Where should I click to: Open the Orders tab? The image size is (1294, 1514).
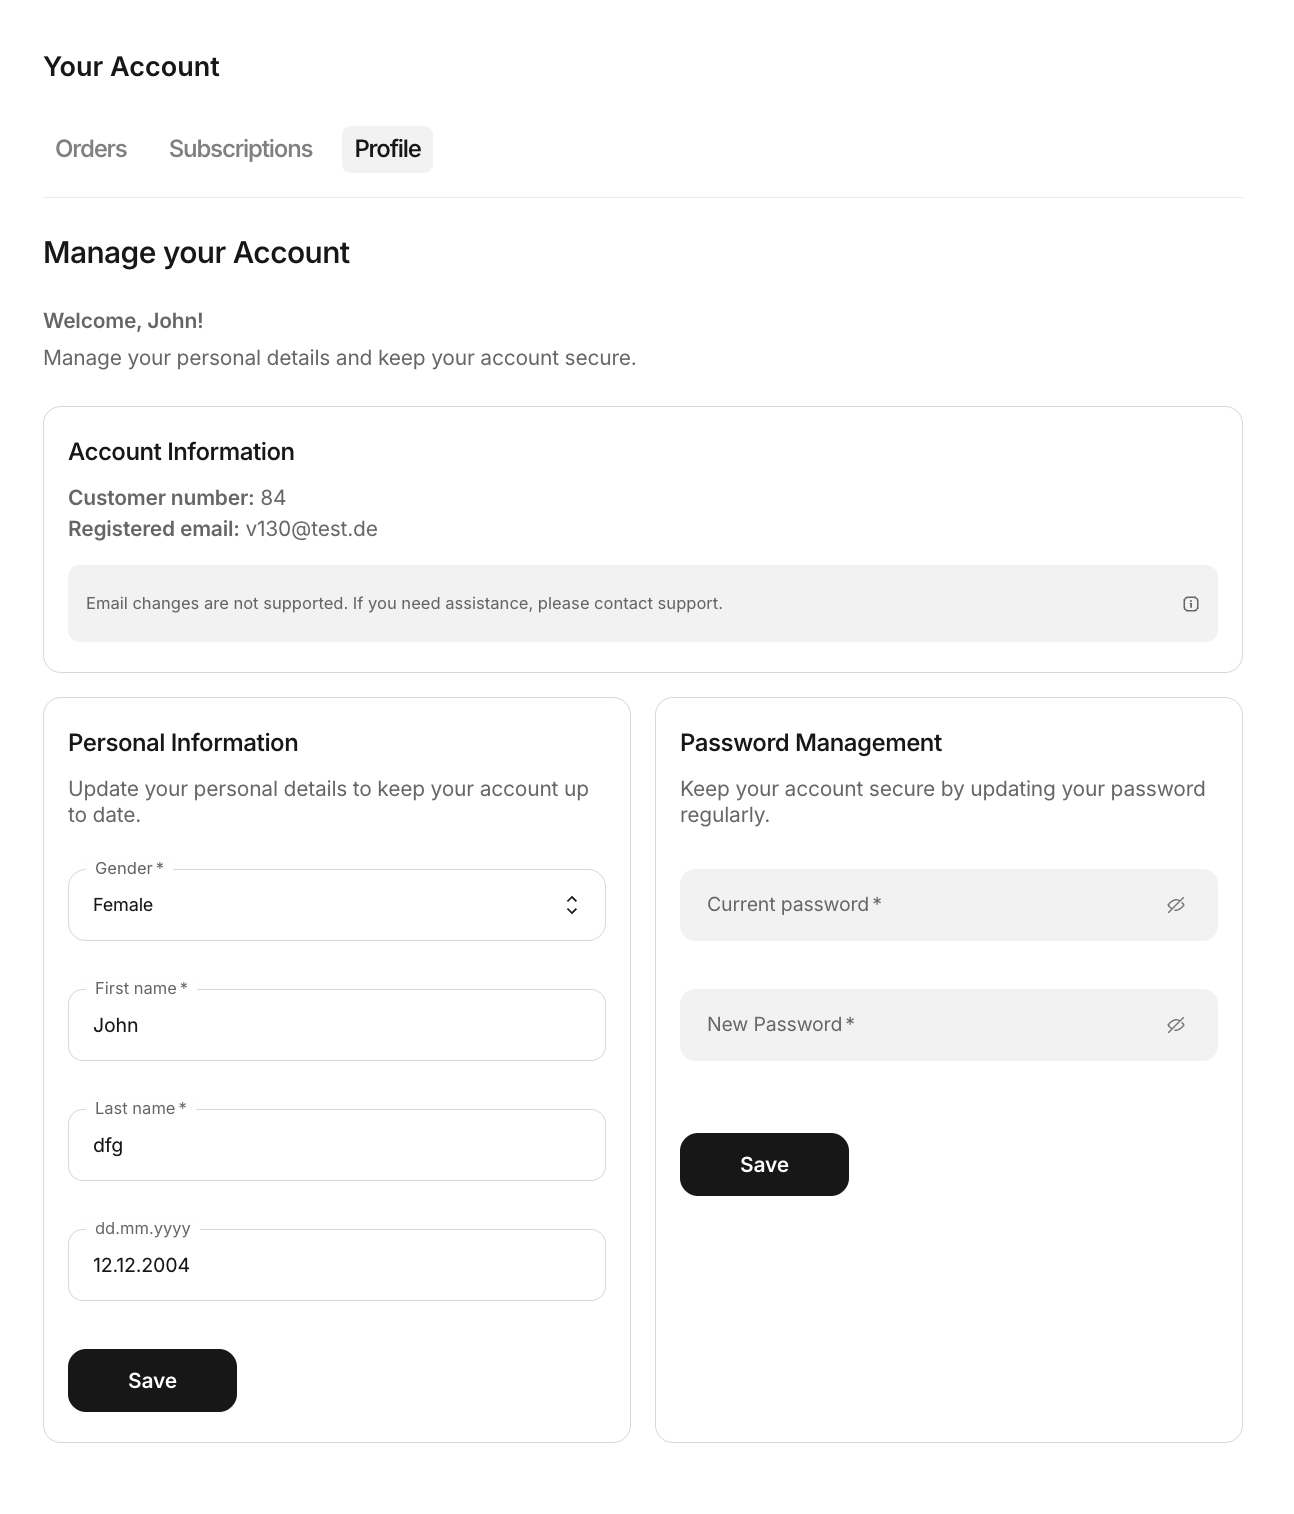(x=91, y=149)
